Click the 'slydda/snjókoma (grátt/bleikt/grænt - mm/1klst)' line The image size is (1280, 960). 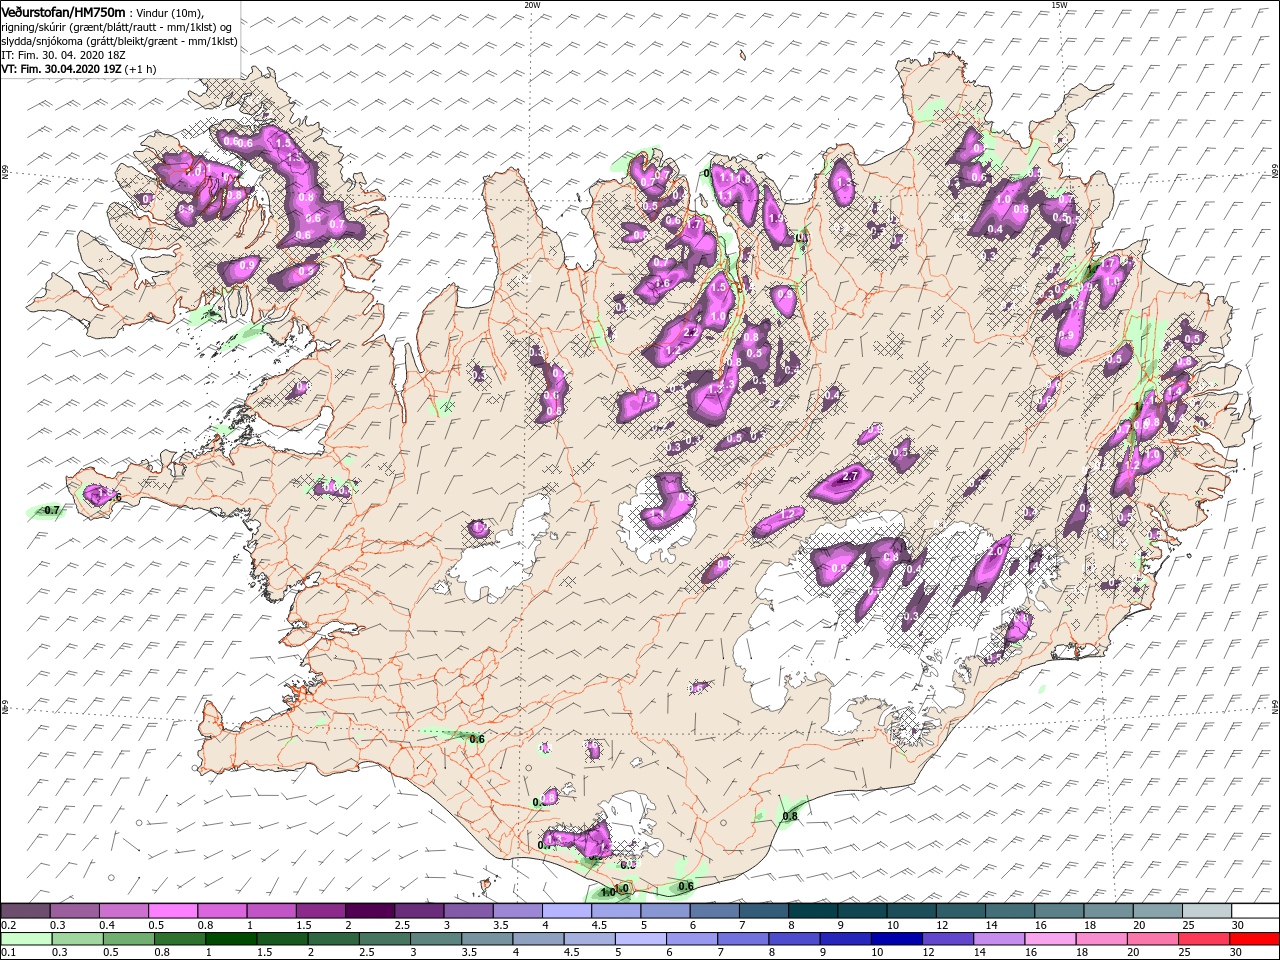[x=120, y=41]
